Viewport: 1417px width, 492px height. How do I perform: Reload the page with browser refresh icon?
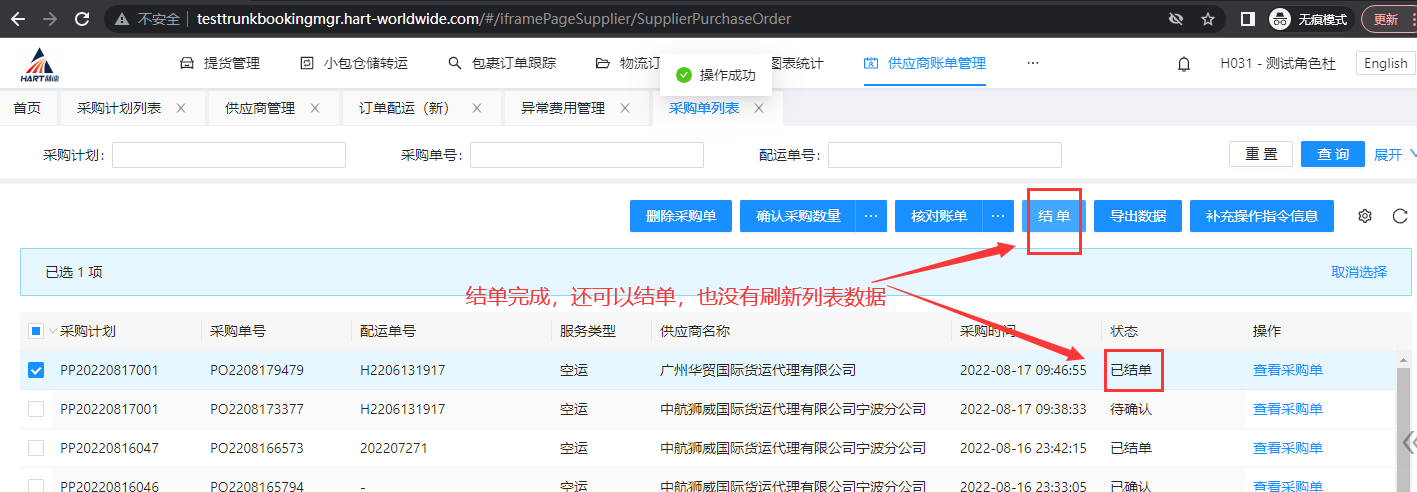pos(83,19)
